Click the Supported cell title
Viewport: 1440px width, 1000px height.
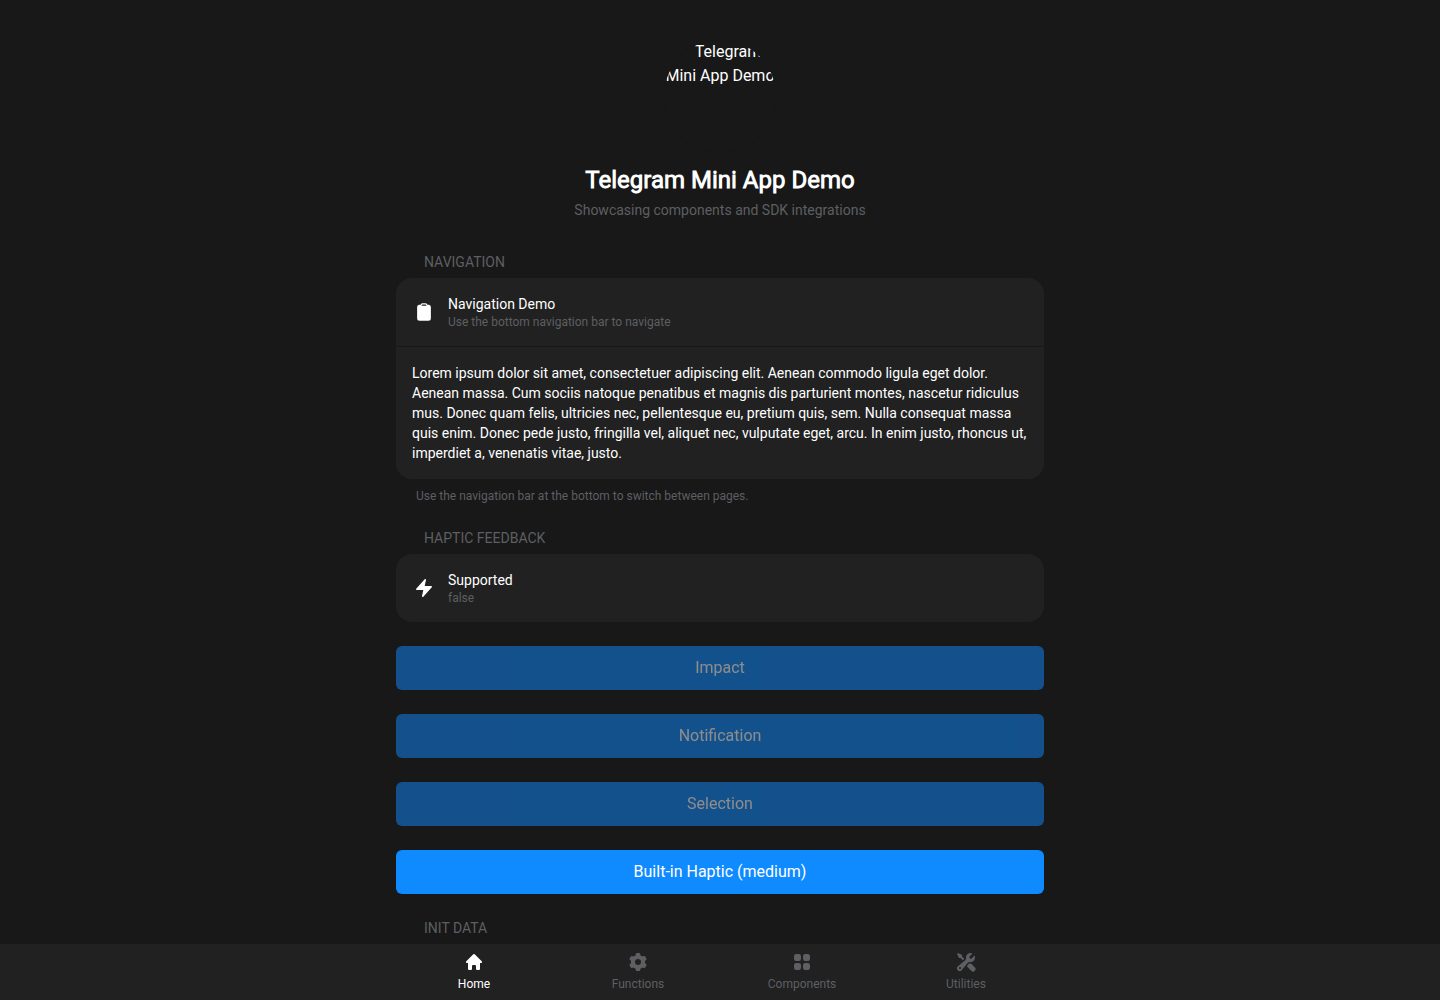480,580
